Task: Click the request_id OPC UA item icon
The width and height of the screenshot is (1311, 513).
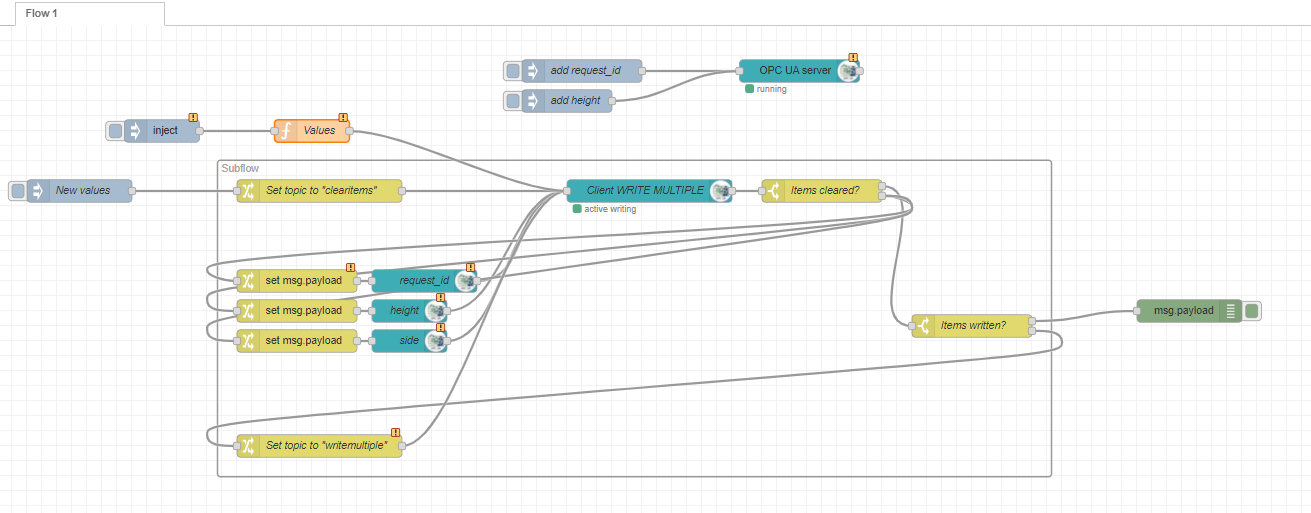Action: (x=465, y=281)
